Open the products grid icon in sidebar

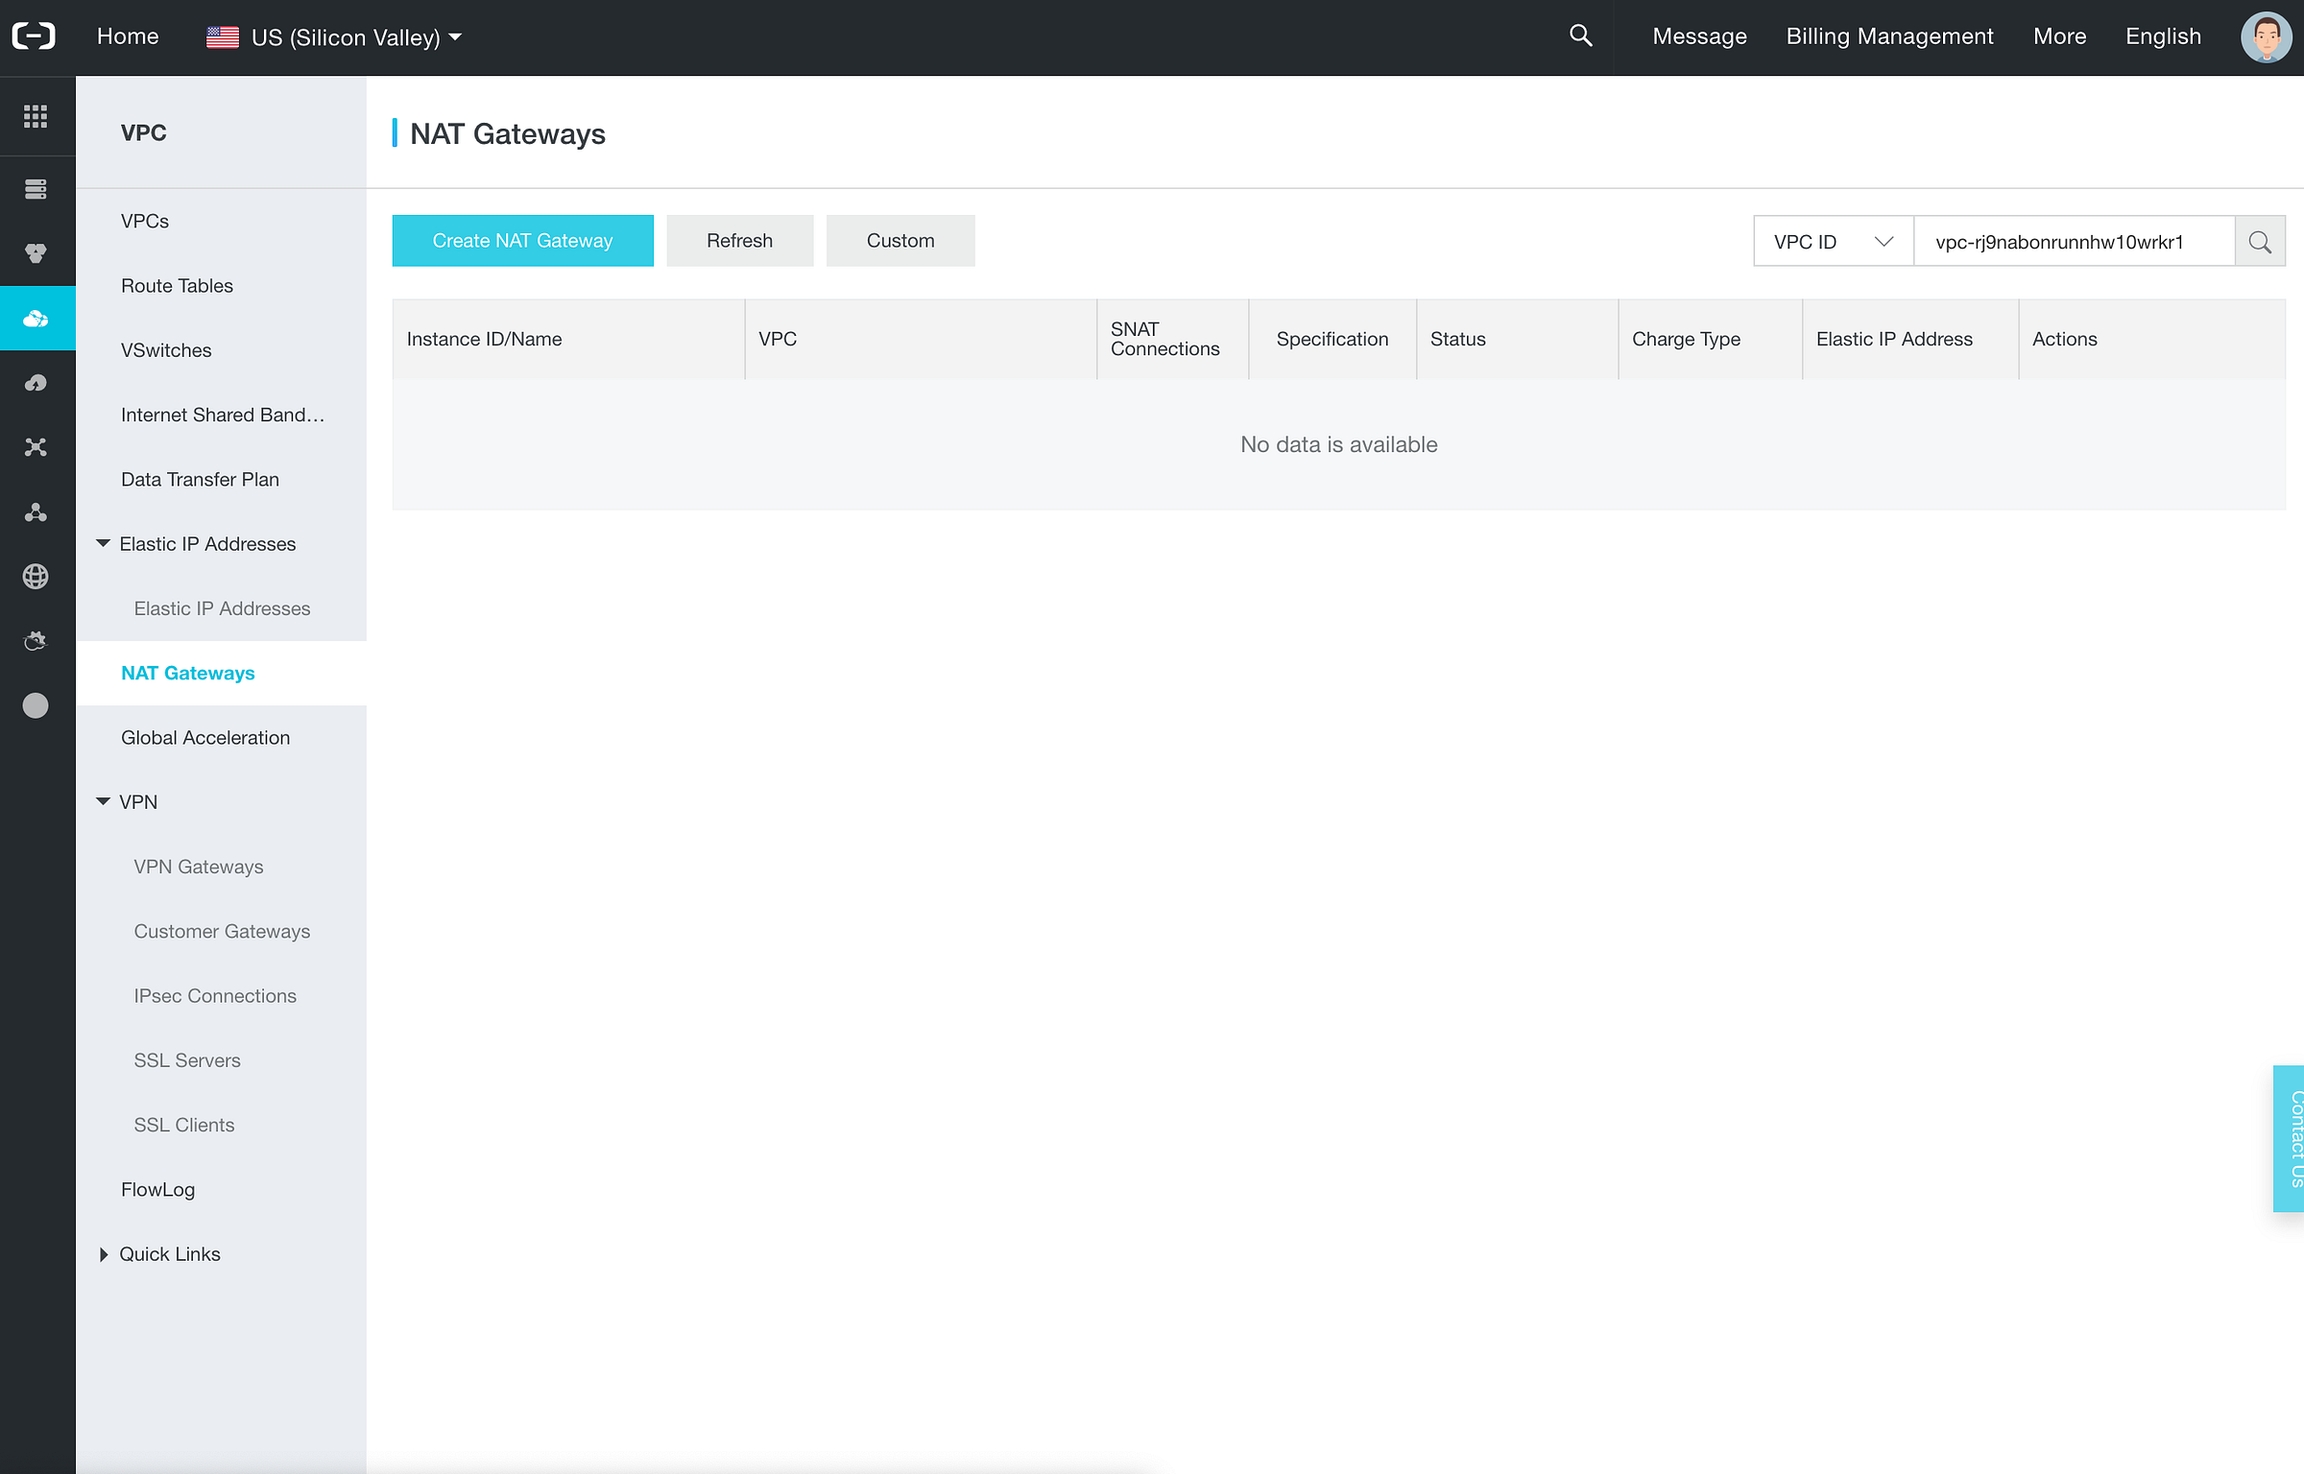(36, 116)
